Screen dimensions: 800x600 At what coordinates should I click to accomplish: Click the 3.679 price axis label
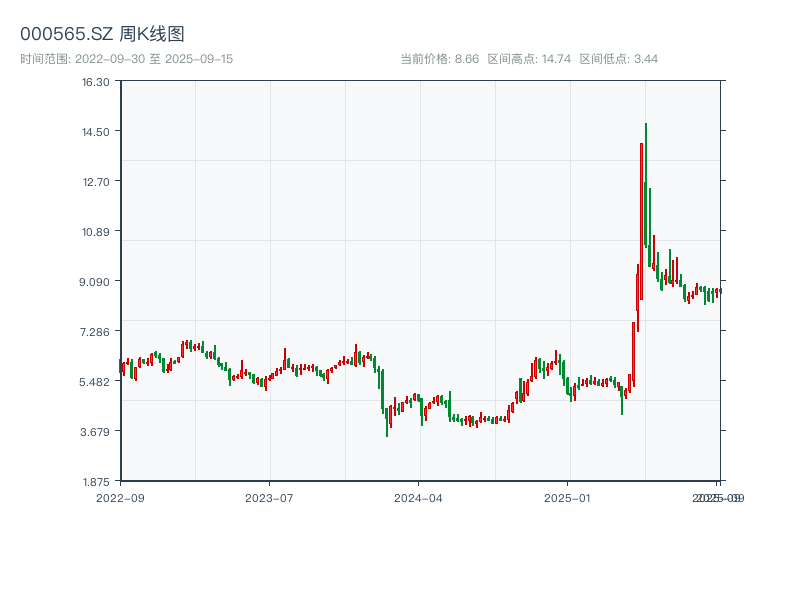pyautogui.click(x=96, y=431)
